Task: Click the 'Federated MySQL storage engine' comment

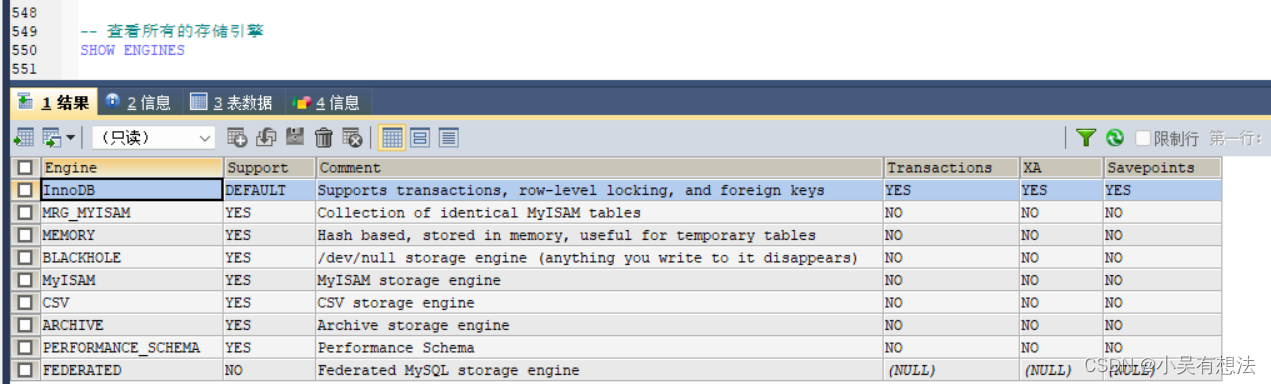Action: click(x=600, y=370)
